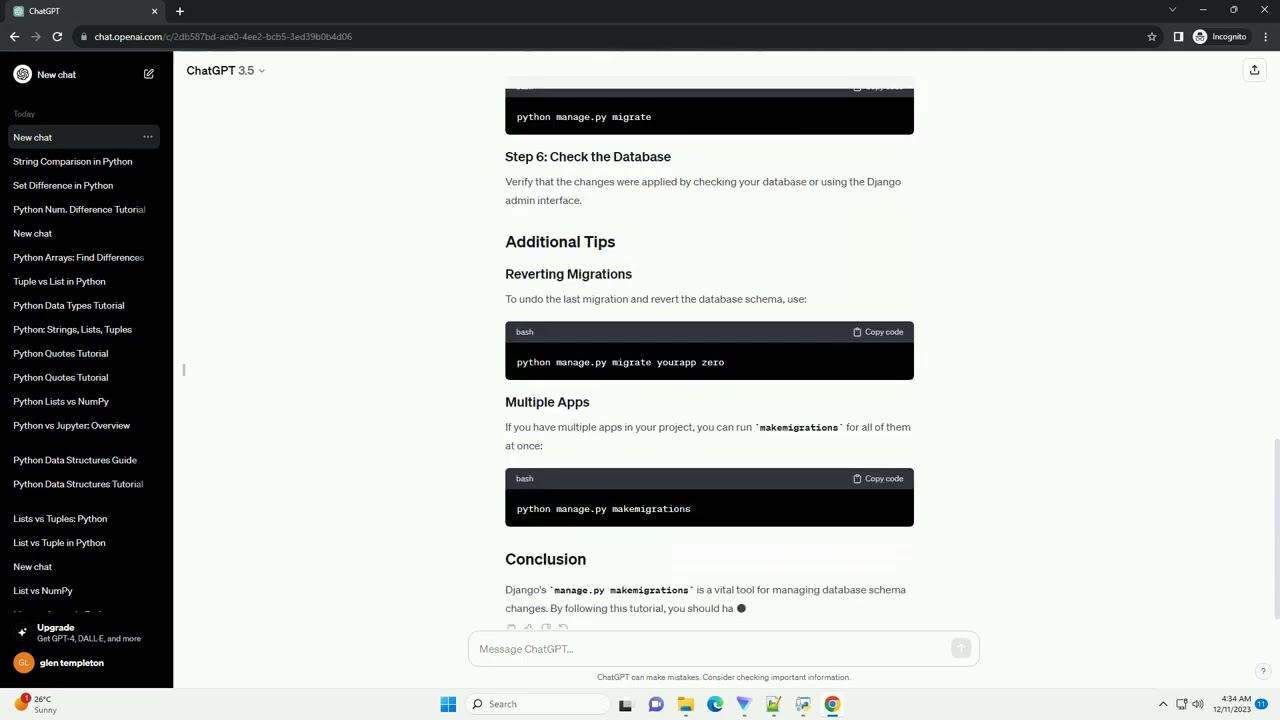Open a new browser tab
The height and width of the screenshot is (720, 1280).
coord(180,11)
